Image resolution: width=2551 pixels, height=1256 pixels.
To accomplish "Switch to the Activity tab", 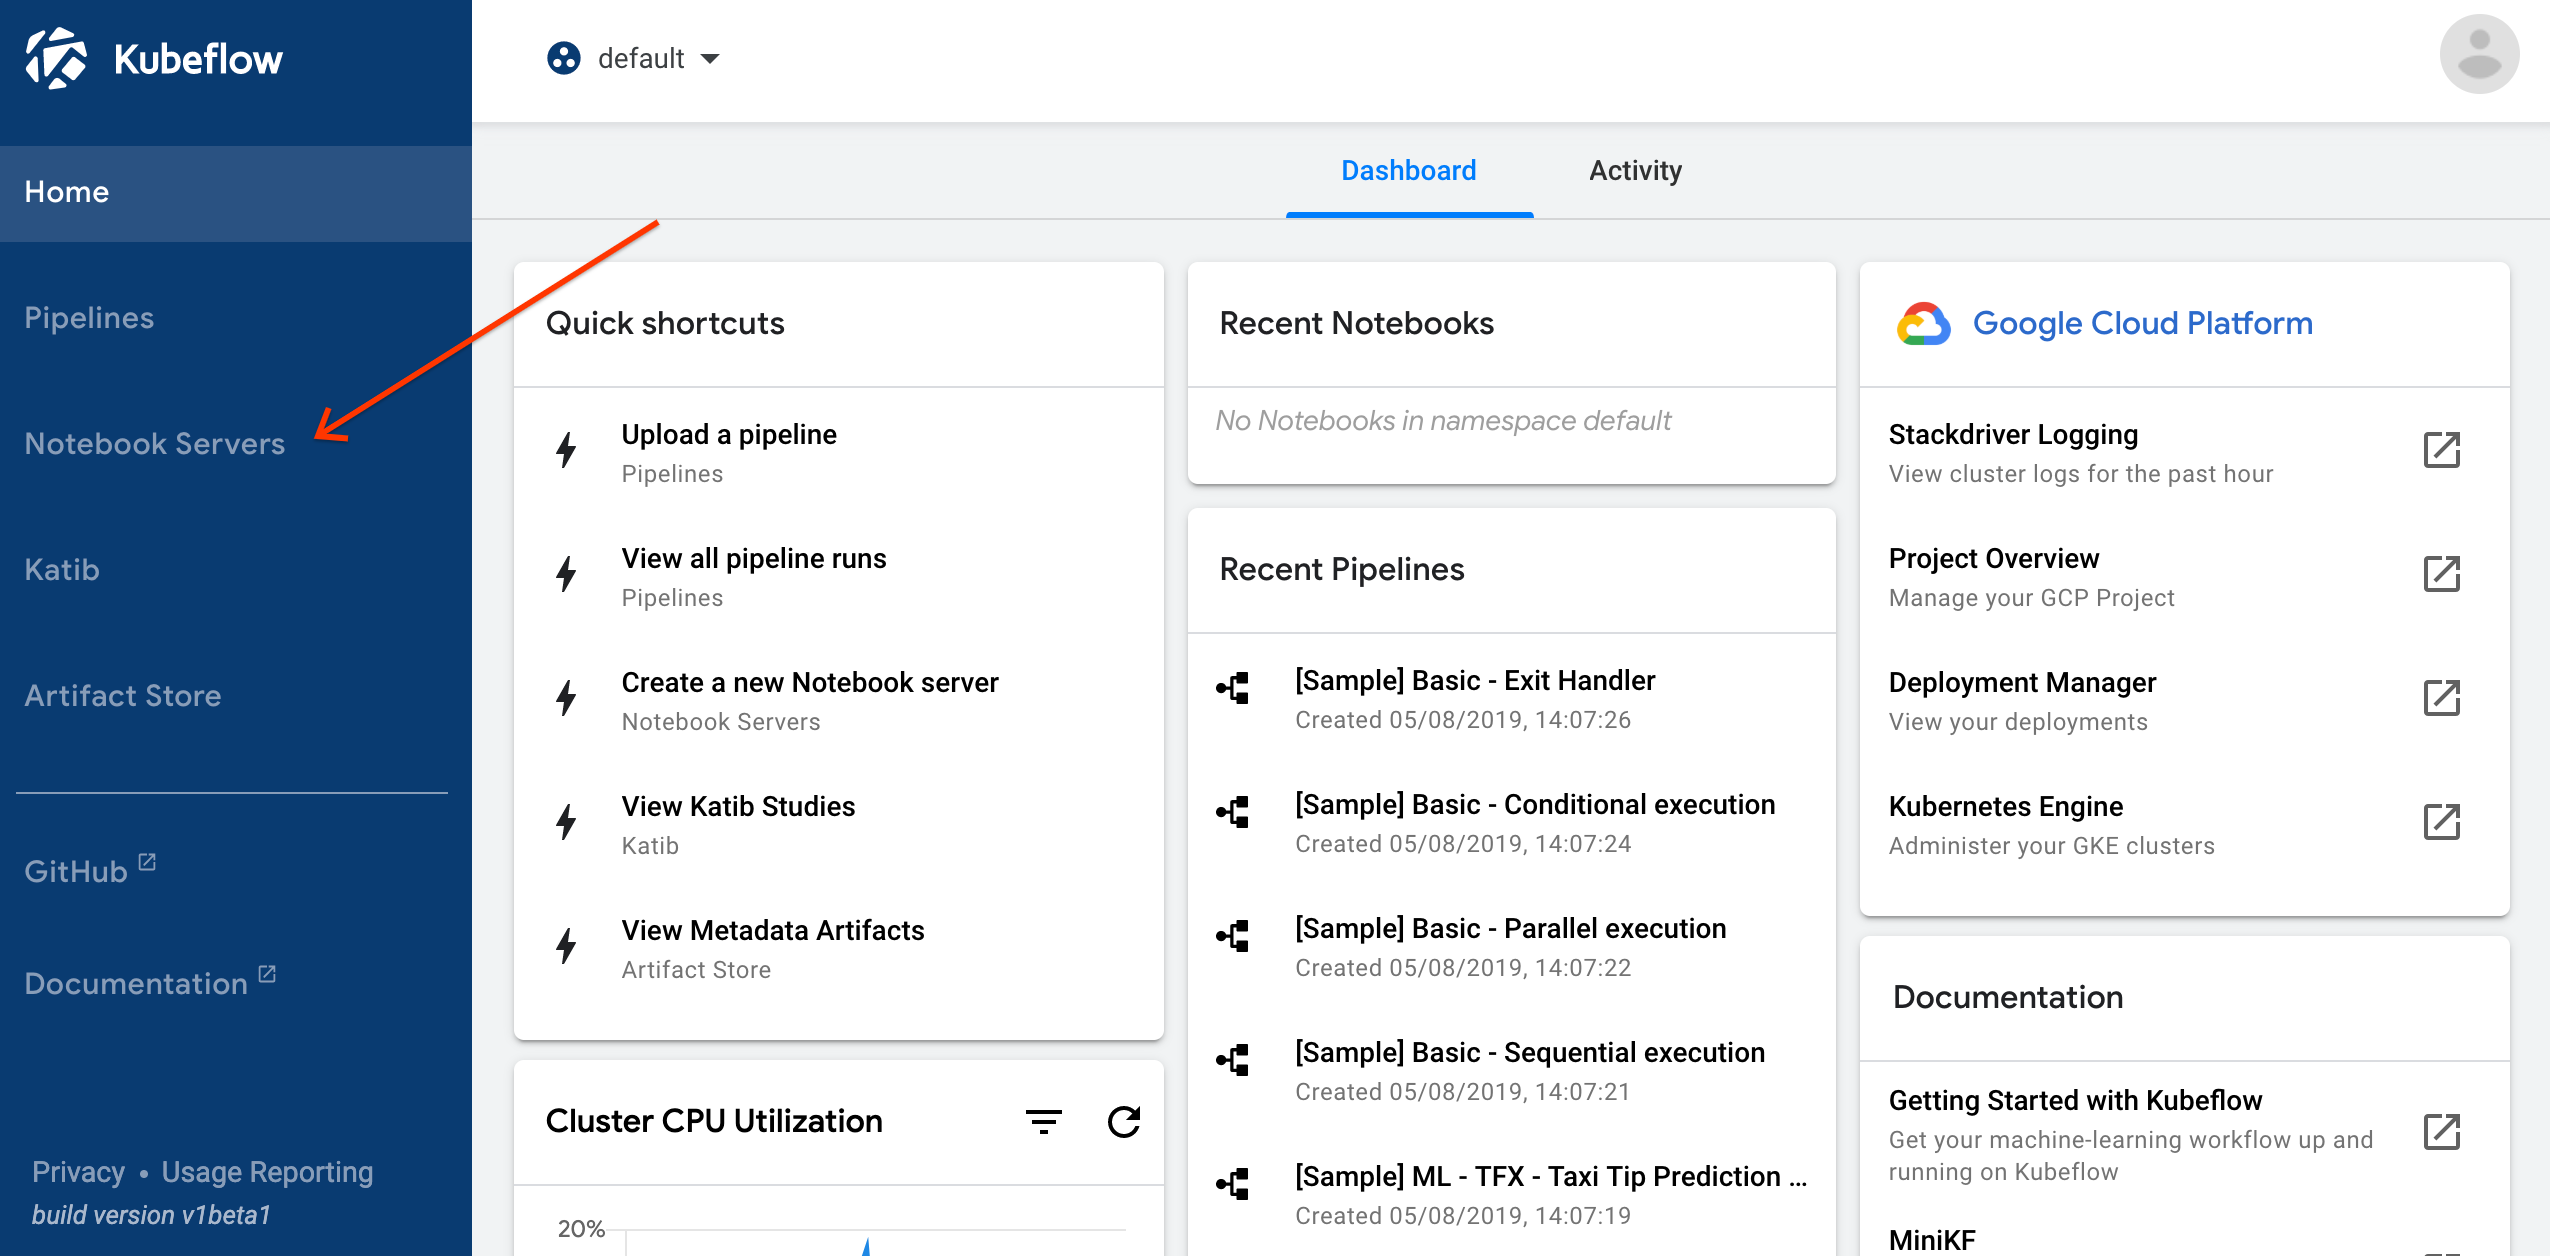I will point(1633,171).
